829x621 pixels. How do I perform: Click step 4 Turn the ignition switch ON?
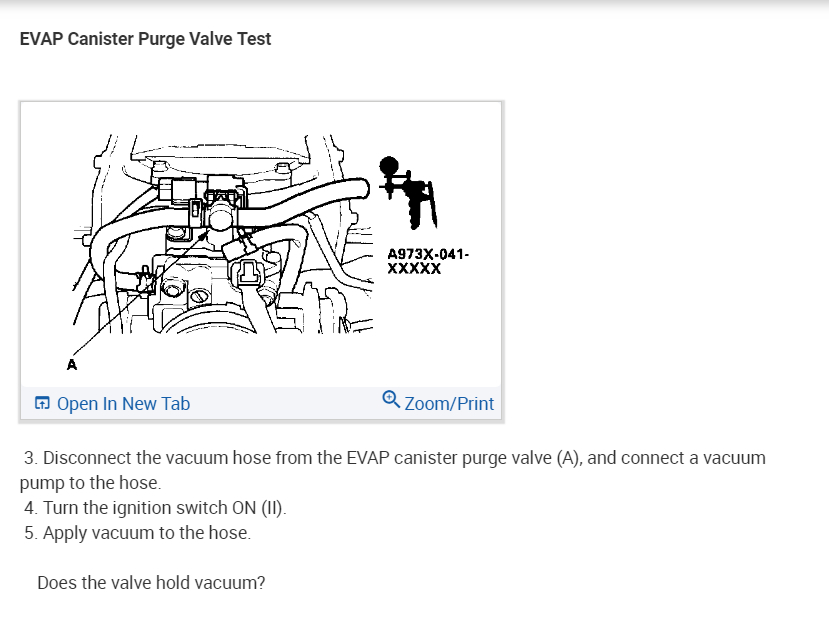pos(155,508)
